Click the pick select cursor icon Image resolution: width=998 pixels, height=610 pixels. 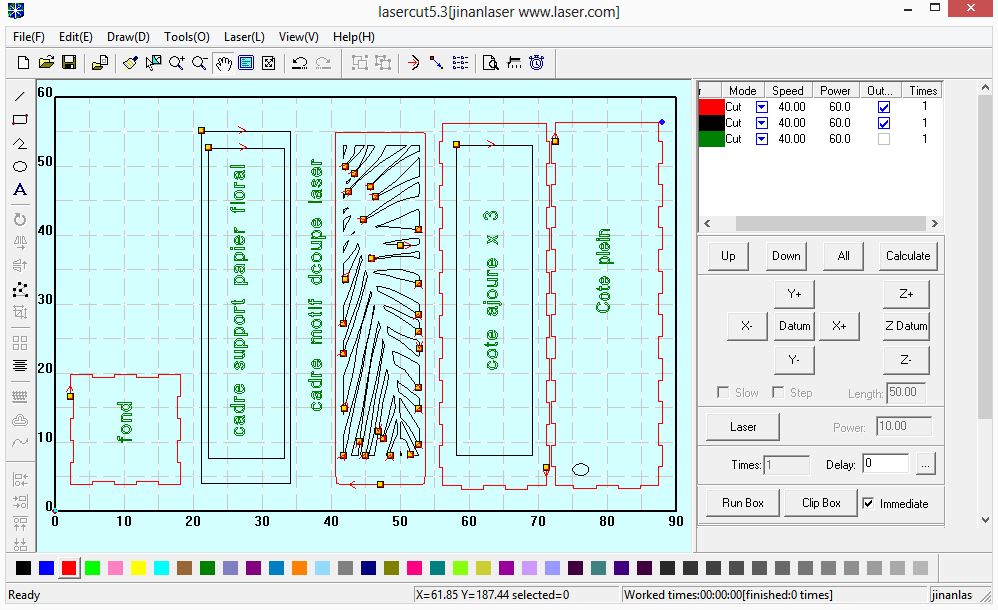153,62
